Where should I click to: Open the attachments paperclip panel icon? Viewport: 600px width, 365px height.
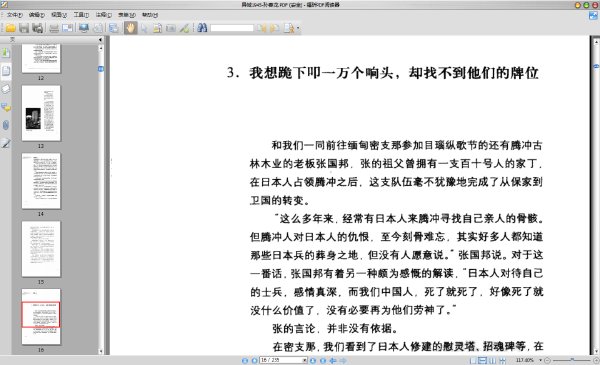(x=6, y=125)
